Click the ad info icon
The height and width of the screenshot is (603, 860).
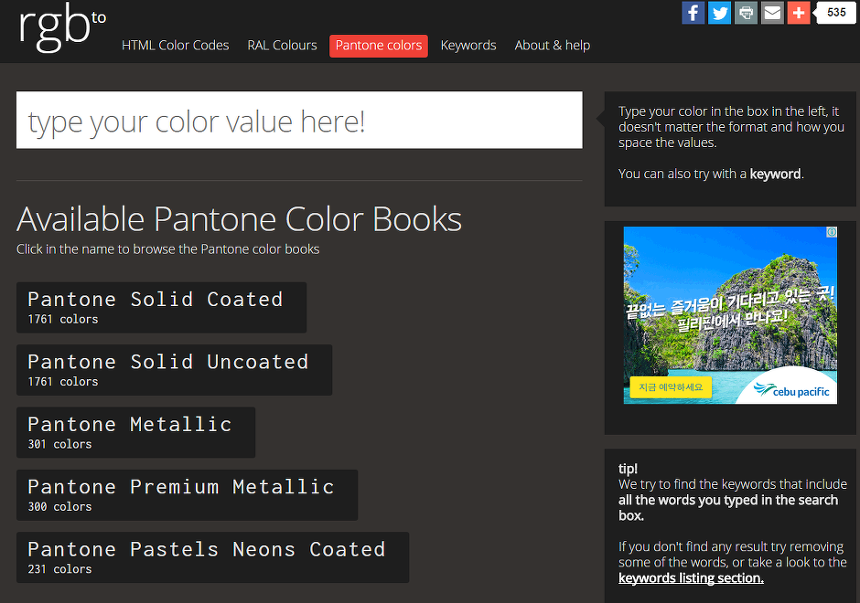[x=830, y=232]
